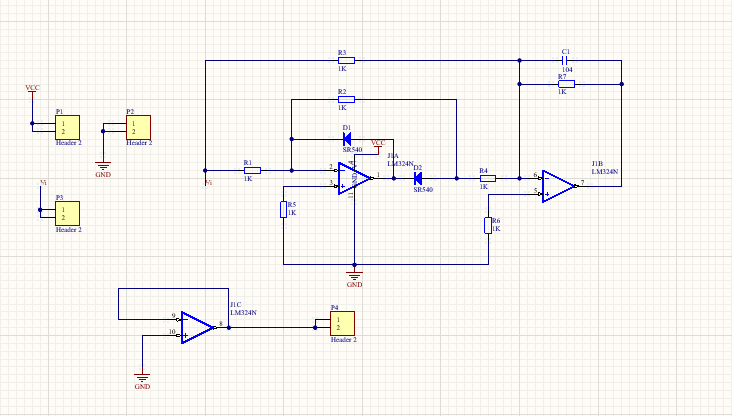Viewport: 732px width, 416px height.
Task: Click R7 designator text
Action: tap(562, 76)
